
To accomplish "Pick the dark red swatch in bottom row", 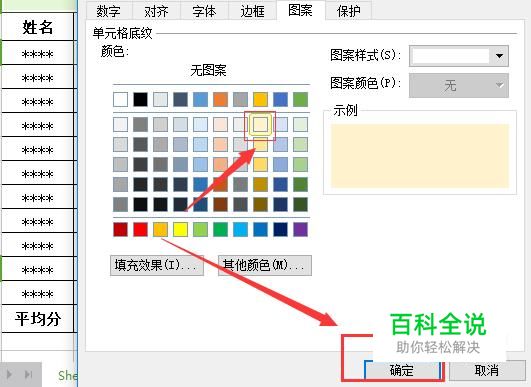I will click(x=121, y=229).
